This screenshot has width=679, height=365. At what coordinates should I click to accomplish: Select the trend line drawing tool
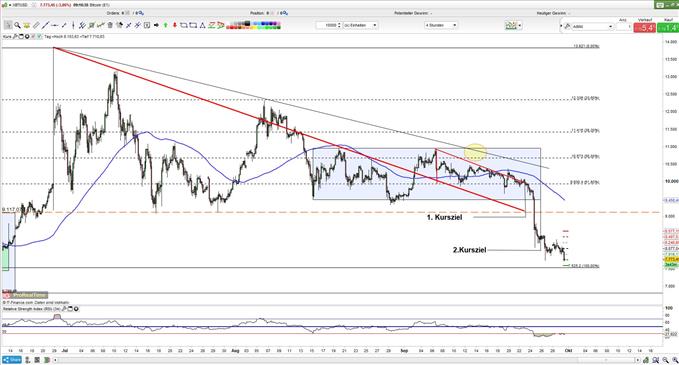pyautogui.click(x=45, y=26)
